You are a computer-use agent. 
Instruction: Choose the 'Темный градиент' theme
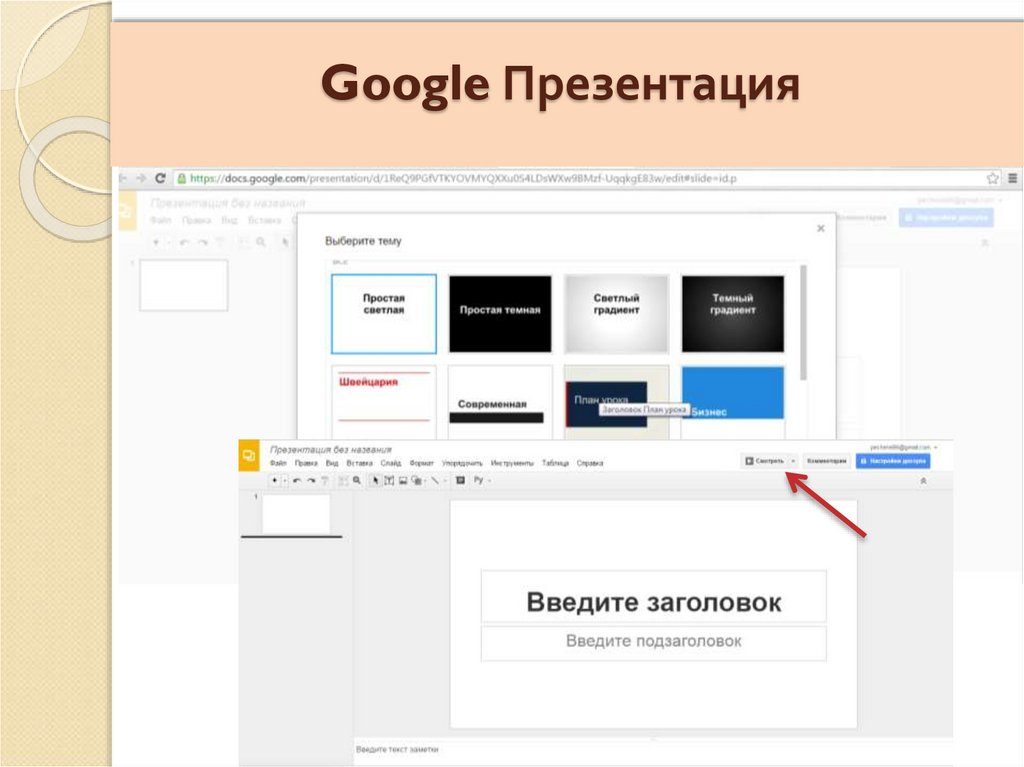pyautogui.click(x=733, y=314)
